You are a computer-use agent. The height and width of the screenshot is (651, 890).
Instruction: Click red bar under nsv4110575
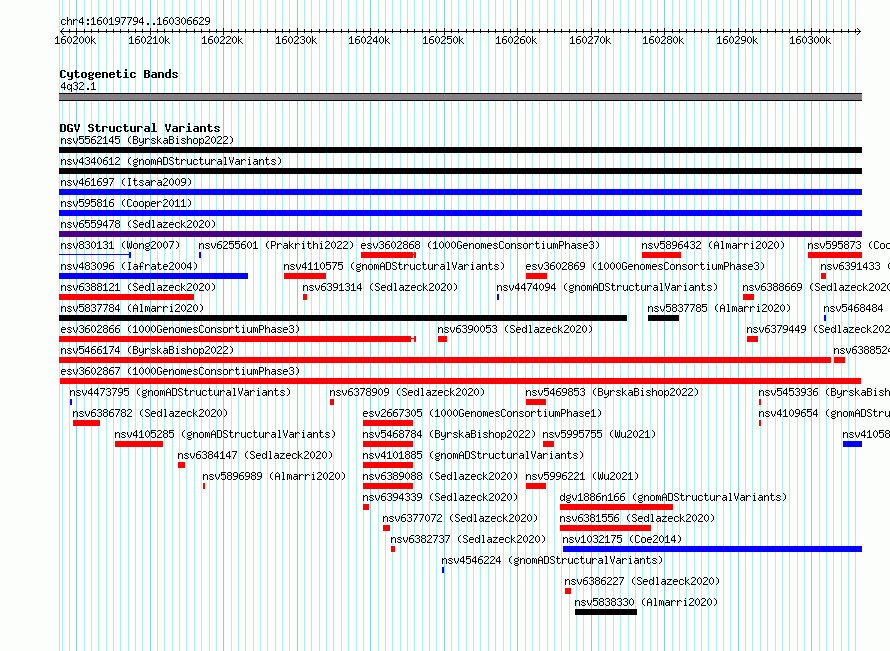tap(305, 276)
